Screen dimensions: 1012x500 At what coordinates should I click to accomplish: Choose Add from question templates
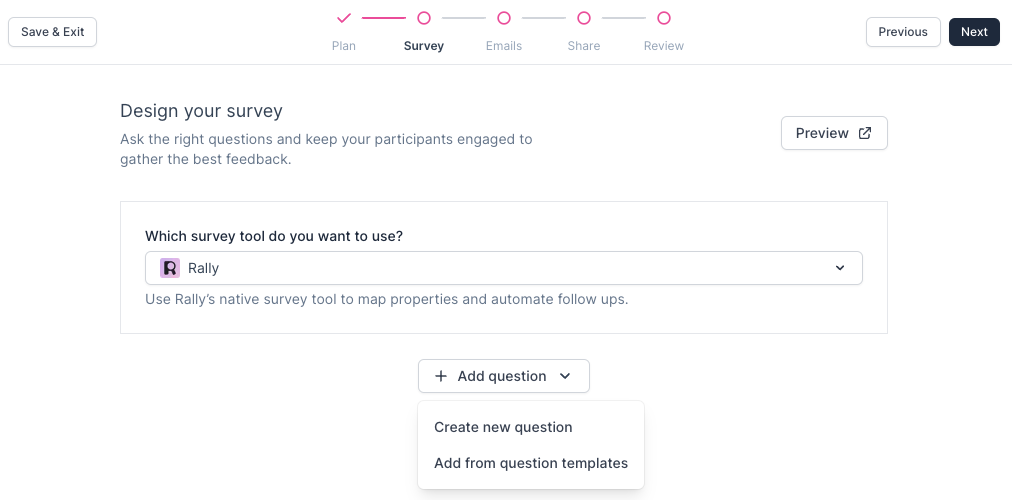tap(531, 463)
